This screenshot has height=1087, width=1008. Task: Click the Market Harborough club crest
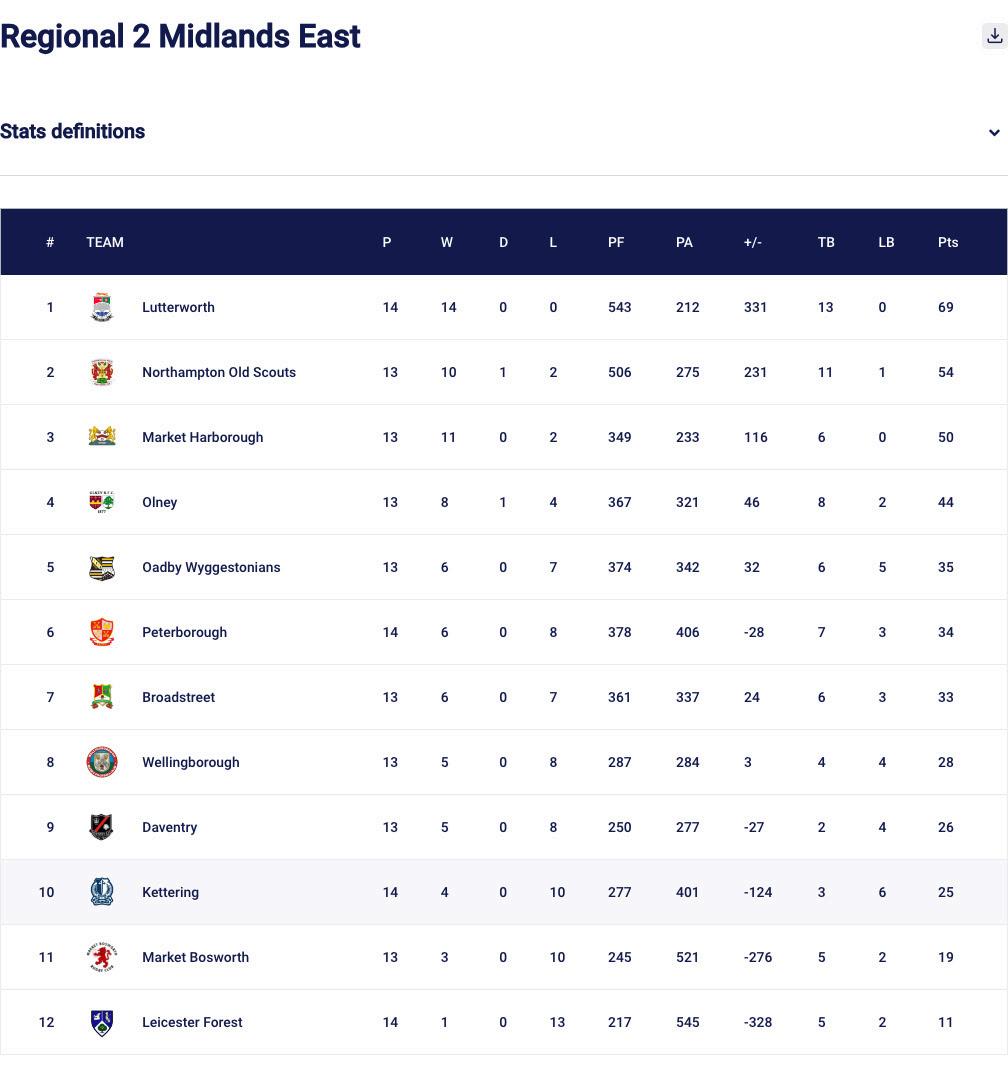[x=102, y=437]
